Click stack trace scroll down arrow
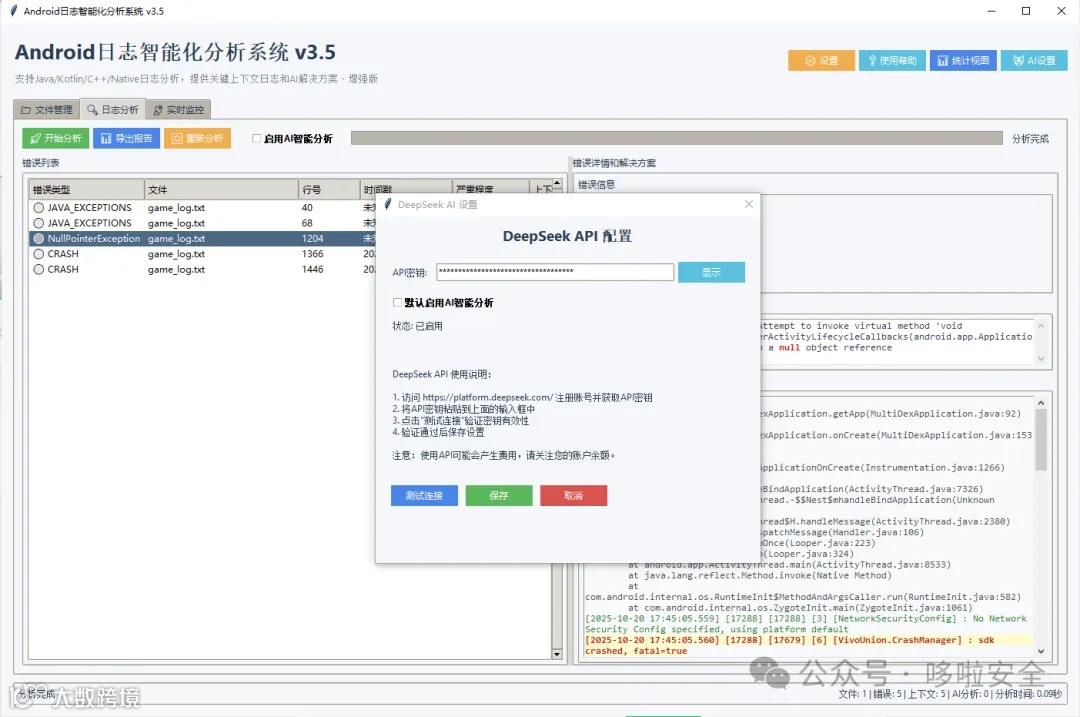The width and height of the screenshot is (1080, 717). pos(1041,651)
